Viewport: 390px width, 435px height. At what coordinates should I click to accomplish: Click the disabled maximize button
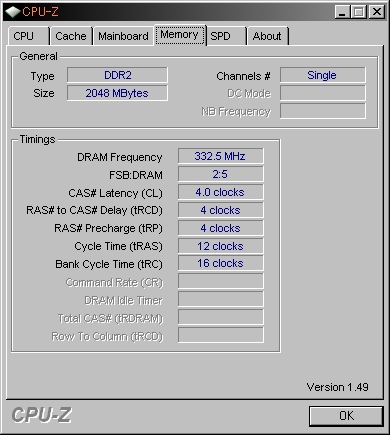pos(359,12)
